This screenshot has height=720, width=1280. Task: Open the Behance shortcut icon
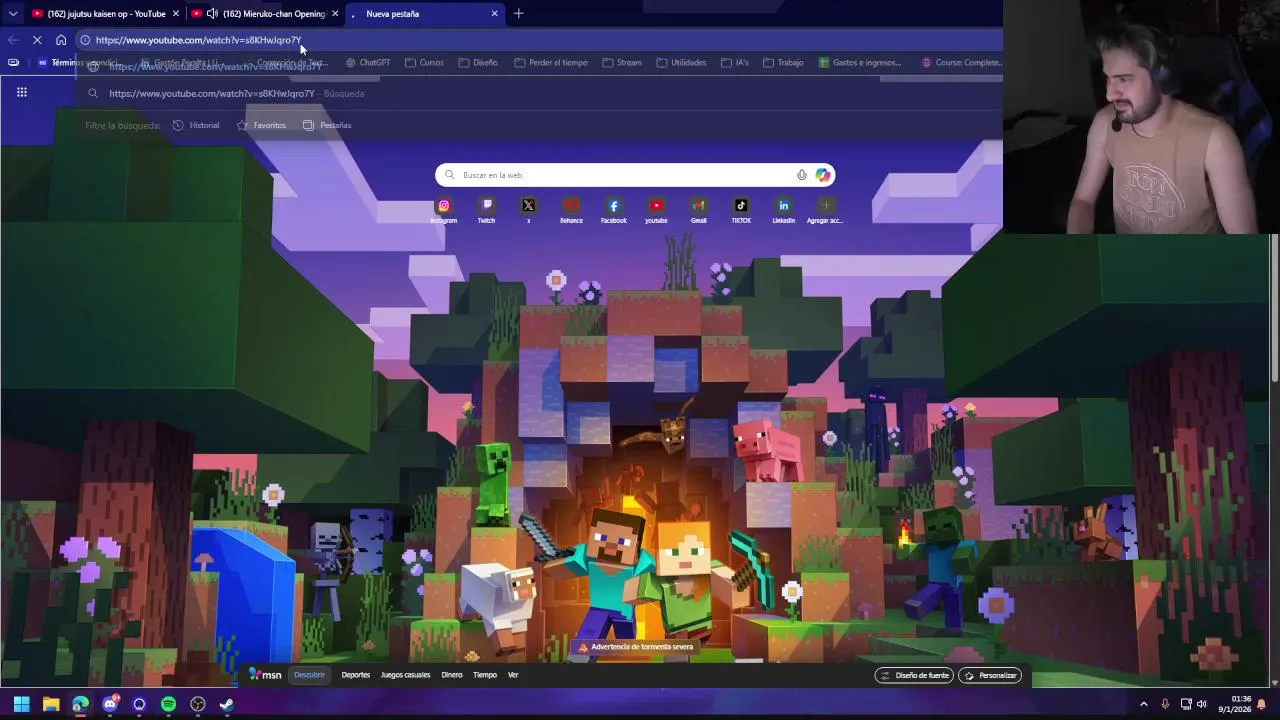pos(571,205)
